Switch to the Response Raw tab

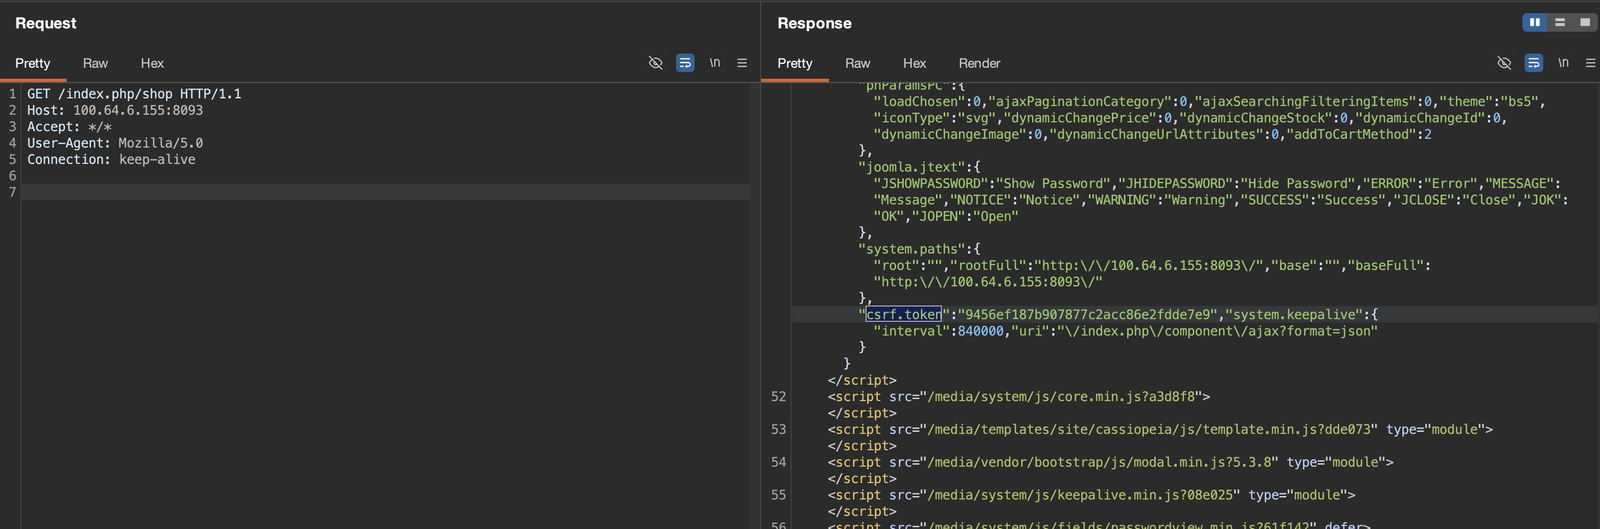(x=858, y=63)
